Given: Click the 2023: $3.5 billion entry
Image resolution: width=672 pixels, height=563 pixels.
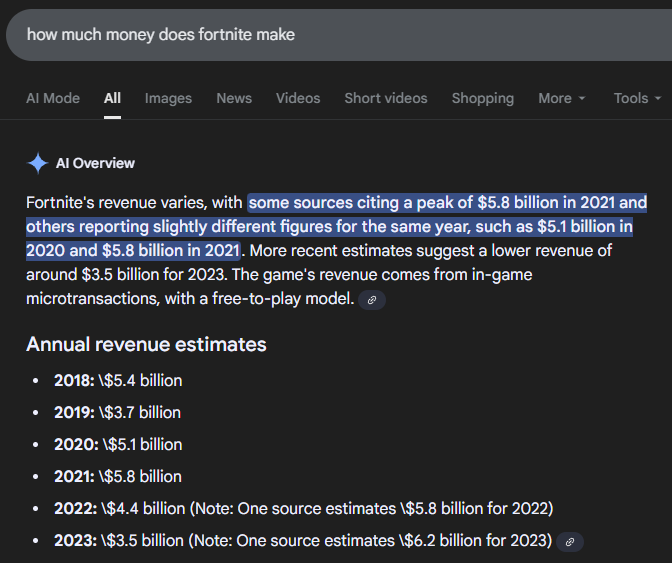Looking at the screenshot, I should (303, 541).
